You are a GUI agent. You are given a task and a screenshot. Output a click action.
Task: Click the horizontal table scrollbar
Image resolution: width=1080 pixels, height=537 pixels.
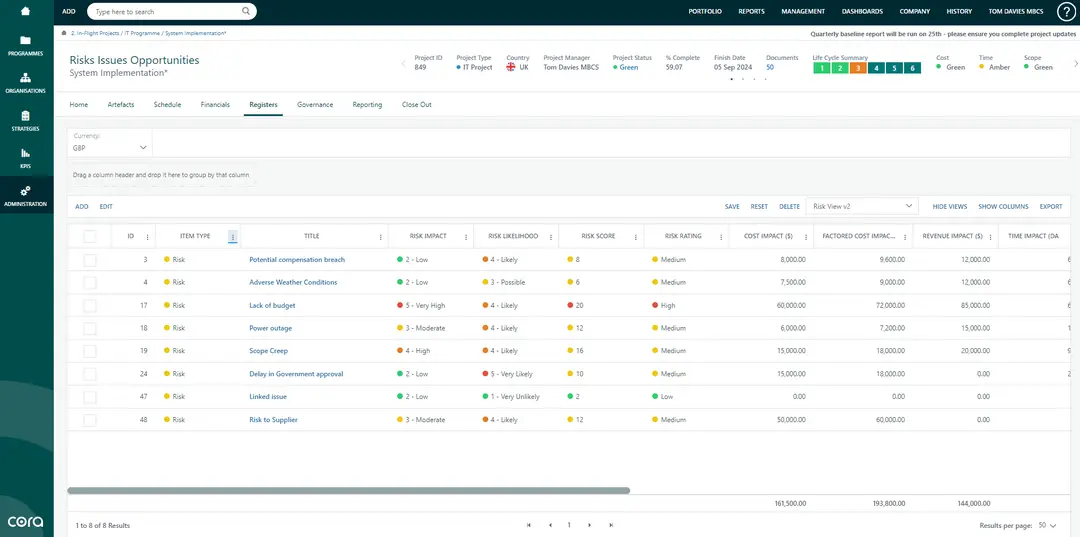click(348, 490)
